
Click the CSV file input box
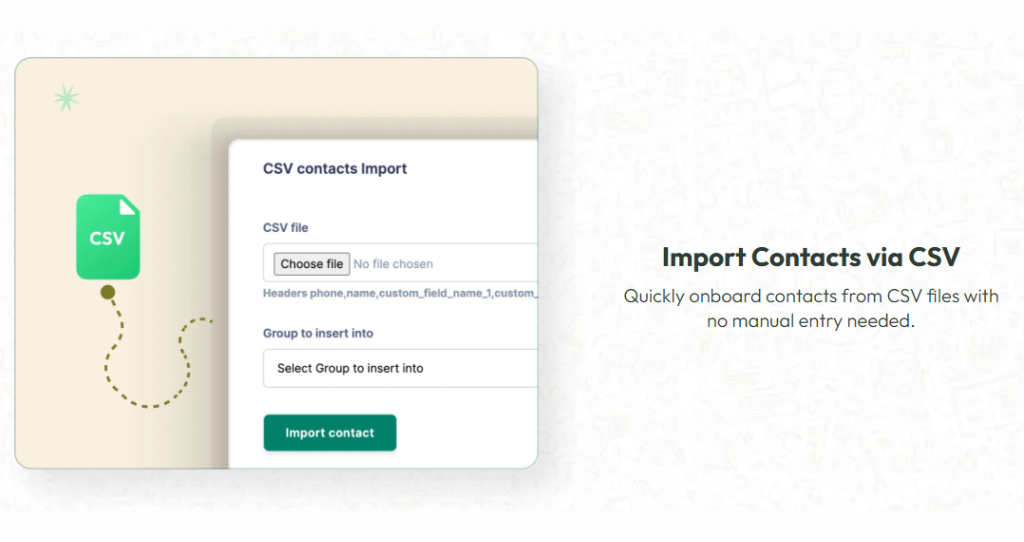400,263
